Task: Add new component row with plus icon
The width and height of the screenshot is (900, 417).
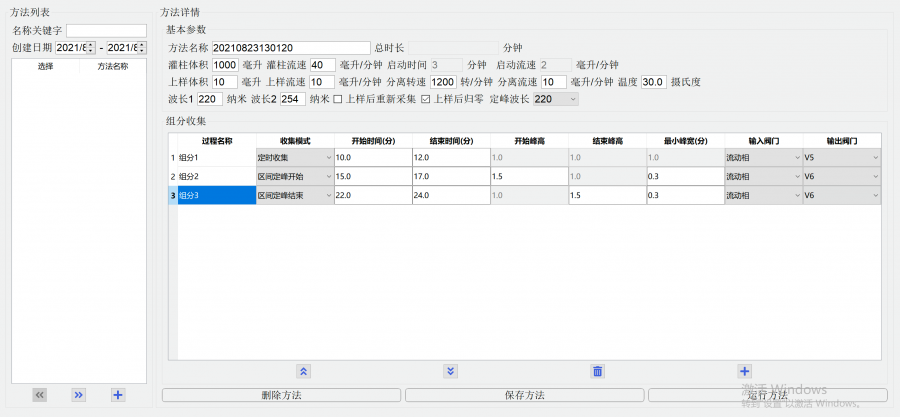Action: pos(744,371)
